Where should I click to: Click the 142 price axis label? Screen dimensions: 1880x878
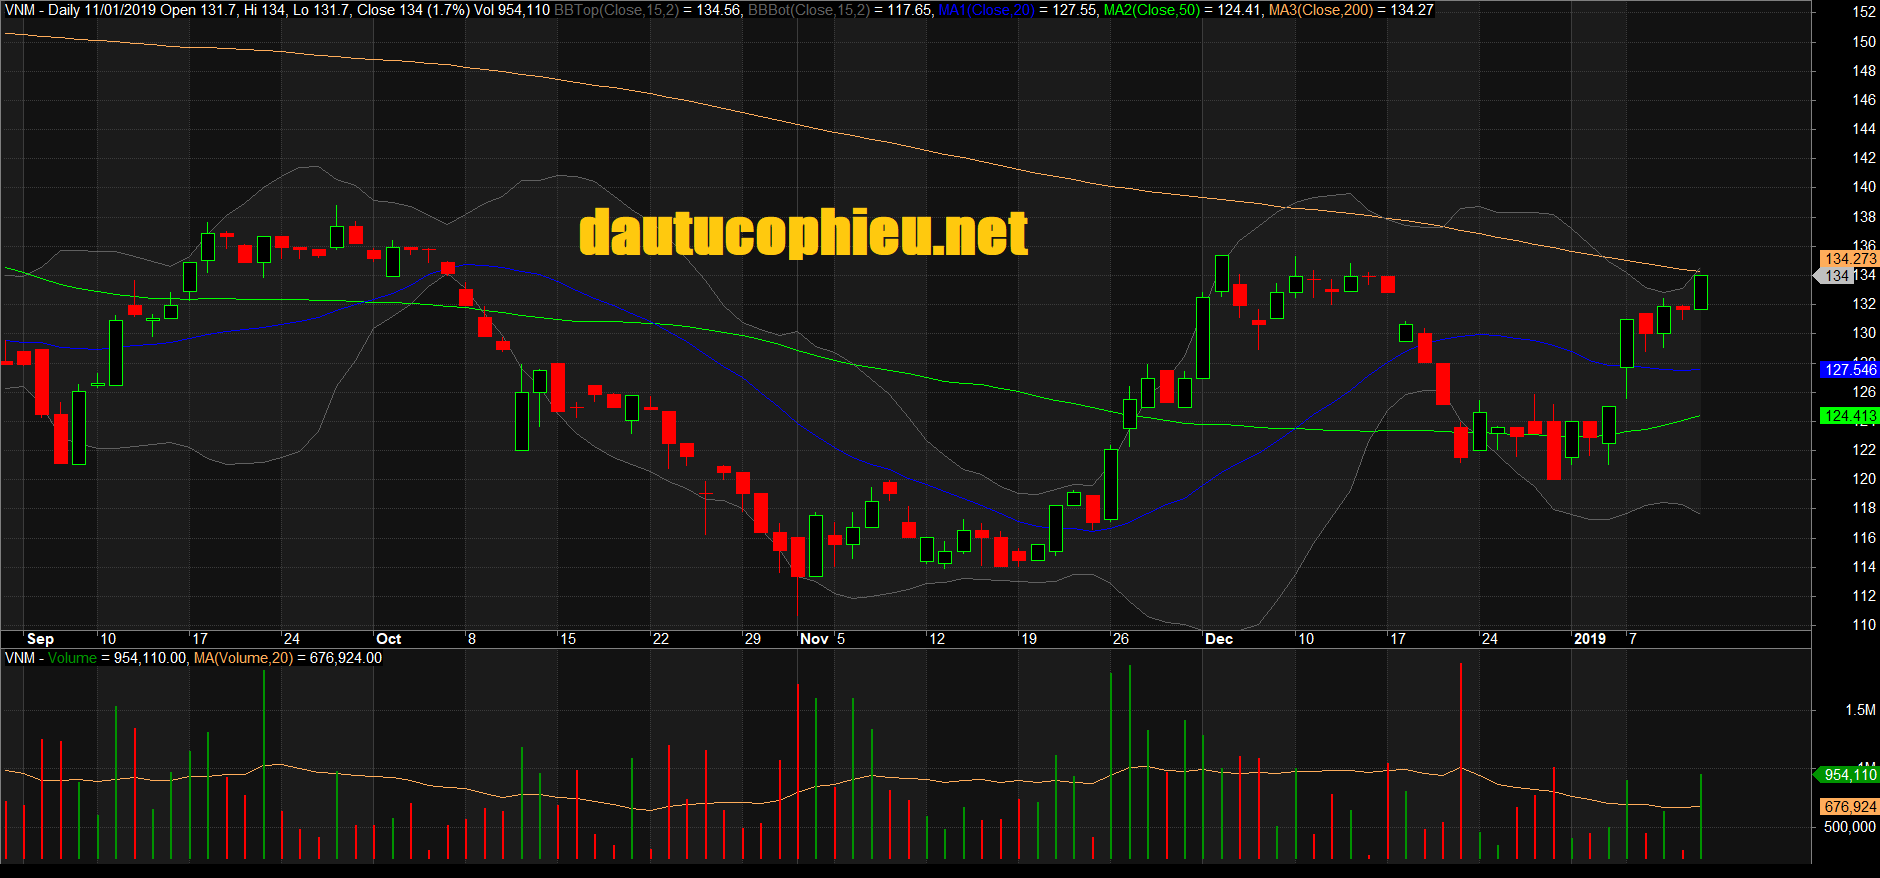tap(1864, 158)
